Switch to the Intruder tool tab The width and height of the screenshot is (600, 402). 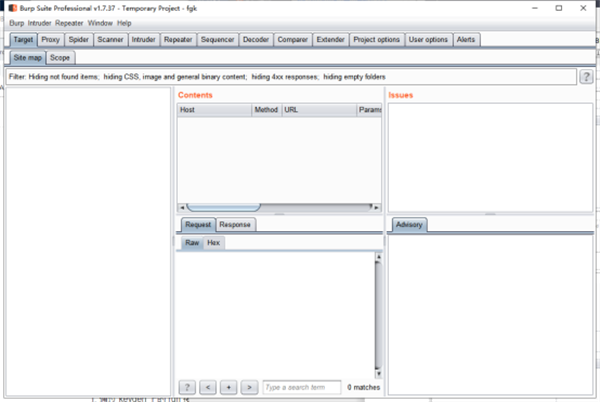click(143, 40)
